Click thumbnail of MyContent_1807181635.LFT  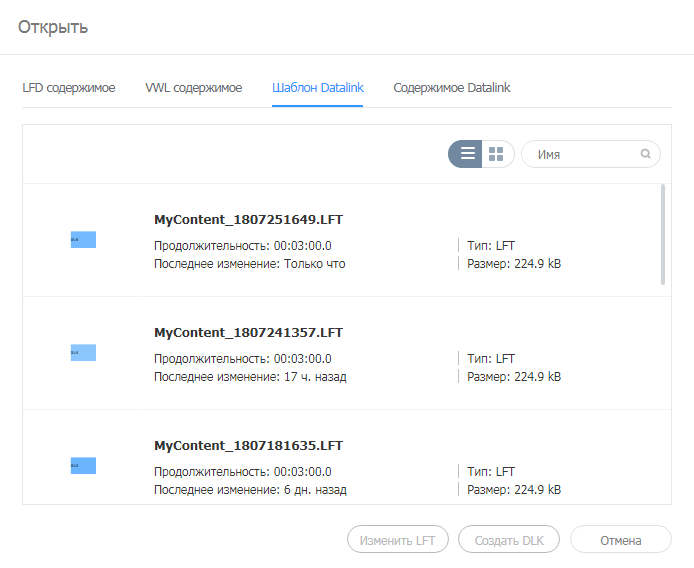83,465
